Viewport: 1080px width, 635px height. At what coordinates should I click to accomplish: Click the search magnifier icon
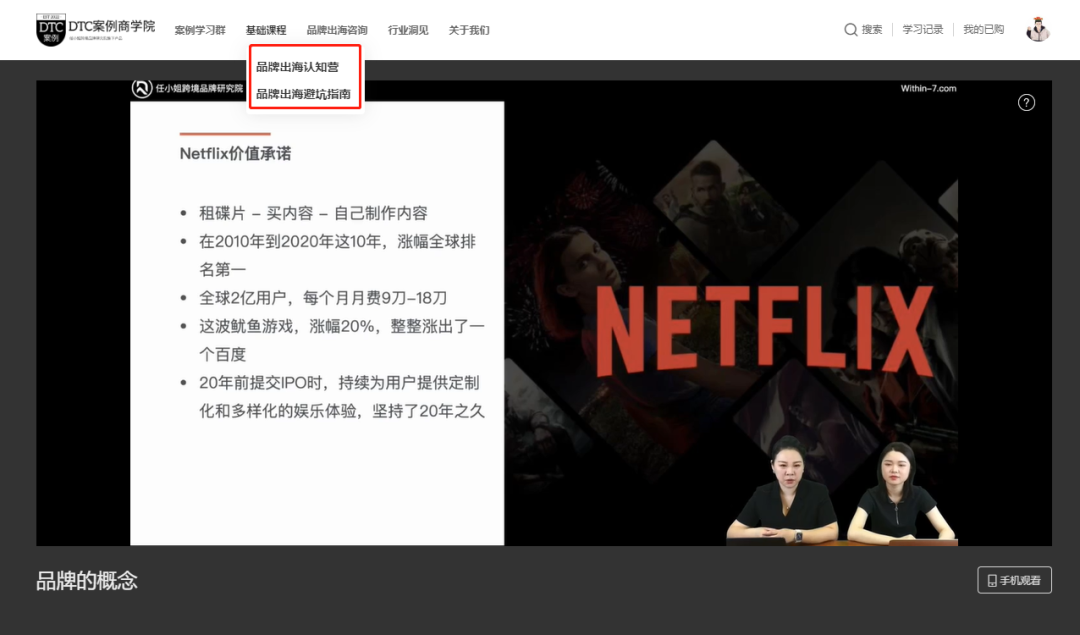pos(851,30)
